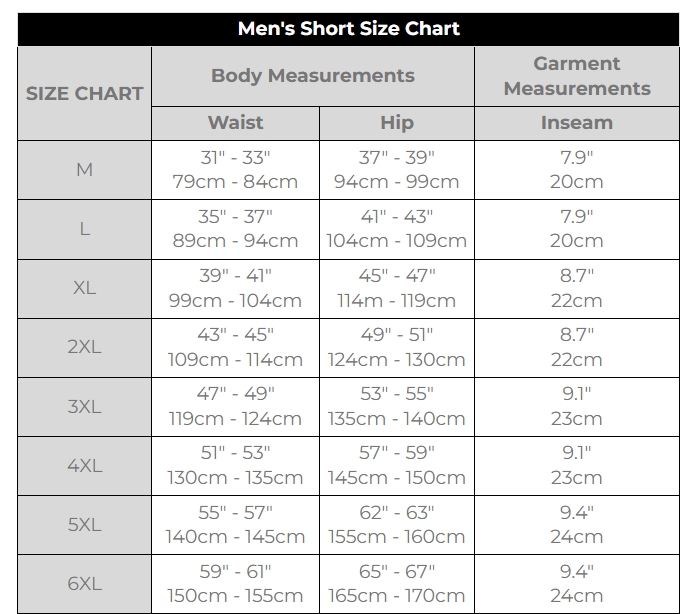Select the SIZE CHART header cell
Viewport: 691px width, 614px height.
coord(85,93)
